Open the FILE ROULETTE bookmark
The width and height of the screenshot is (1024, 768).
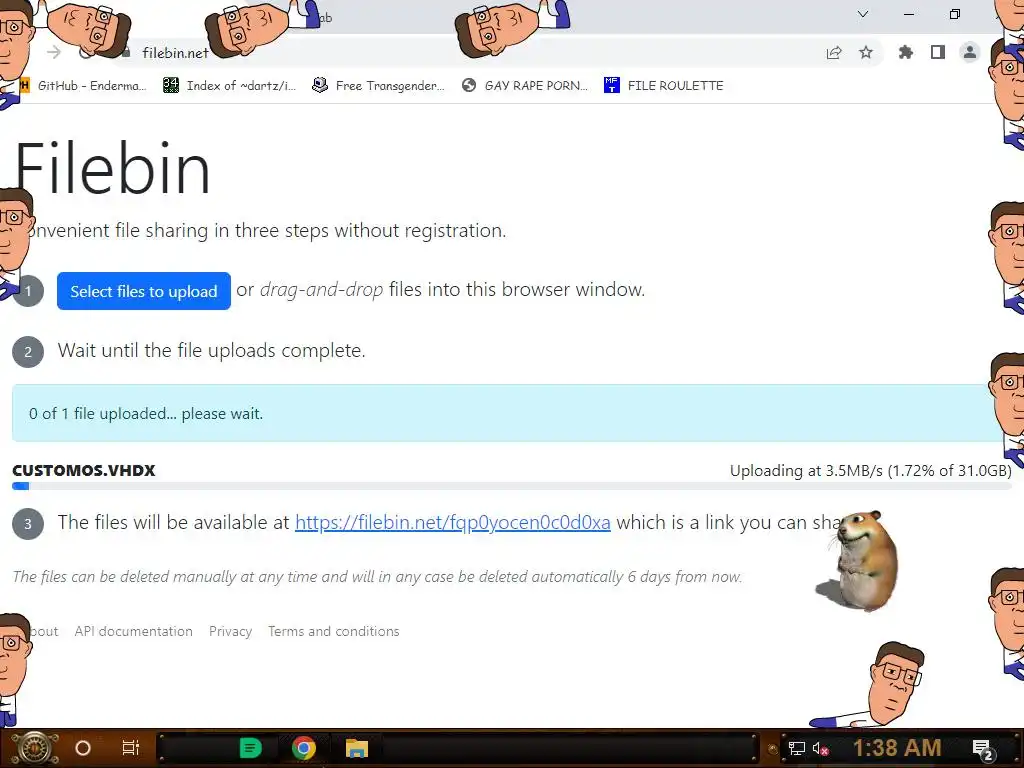point(664,86)
